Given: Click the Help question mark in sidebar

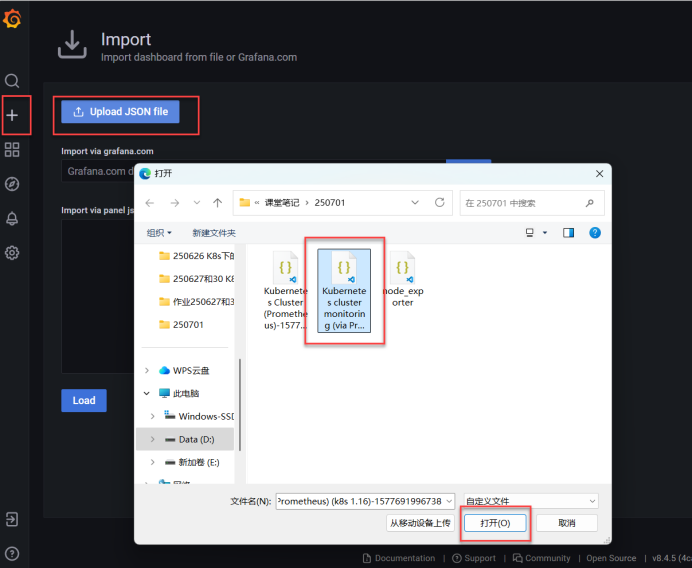Looking at the screenshot, I should point(12,553).
